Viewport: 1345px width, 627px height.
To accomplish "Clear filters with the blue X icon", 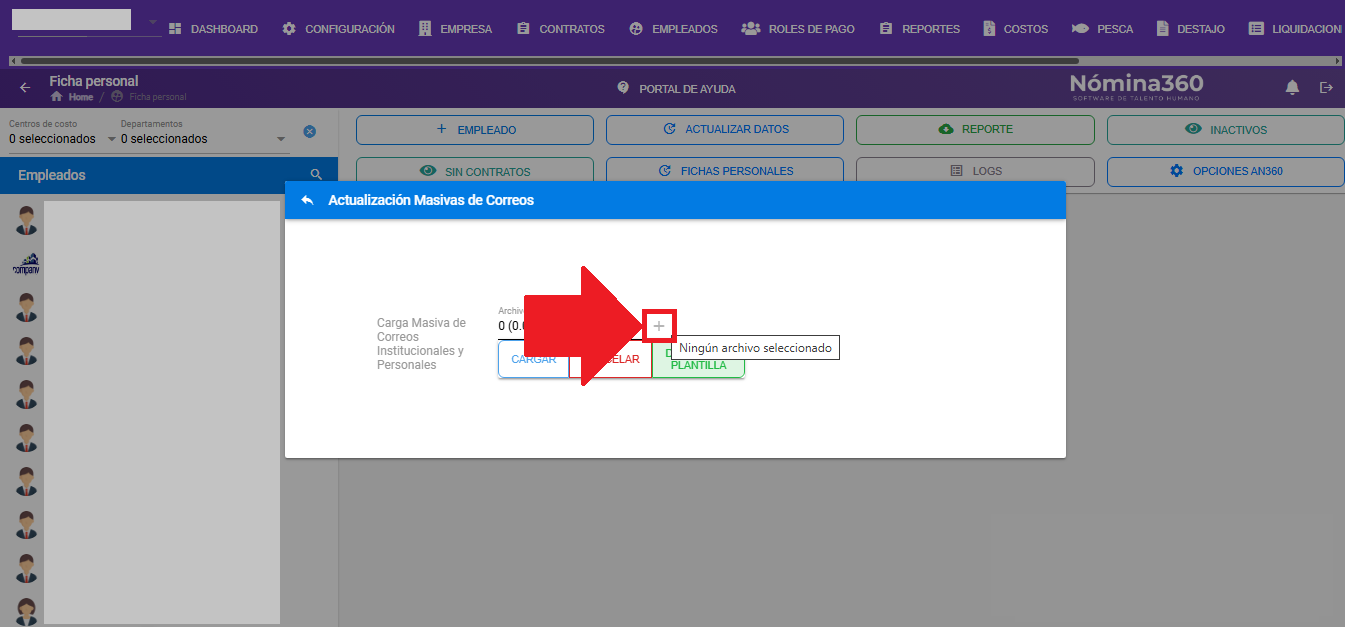I will pos(310,132).
